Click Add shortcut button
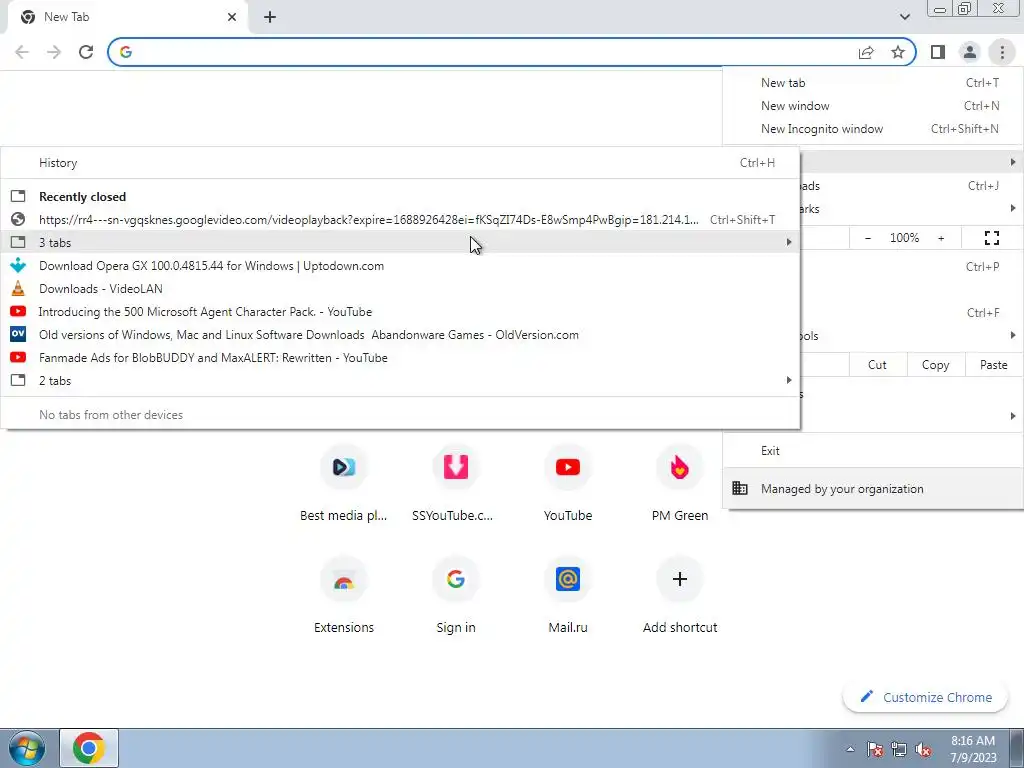Image resolution: width=1024 pixels, height=768 pixels. point(679,596)
